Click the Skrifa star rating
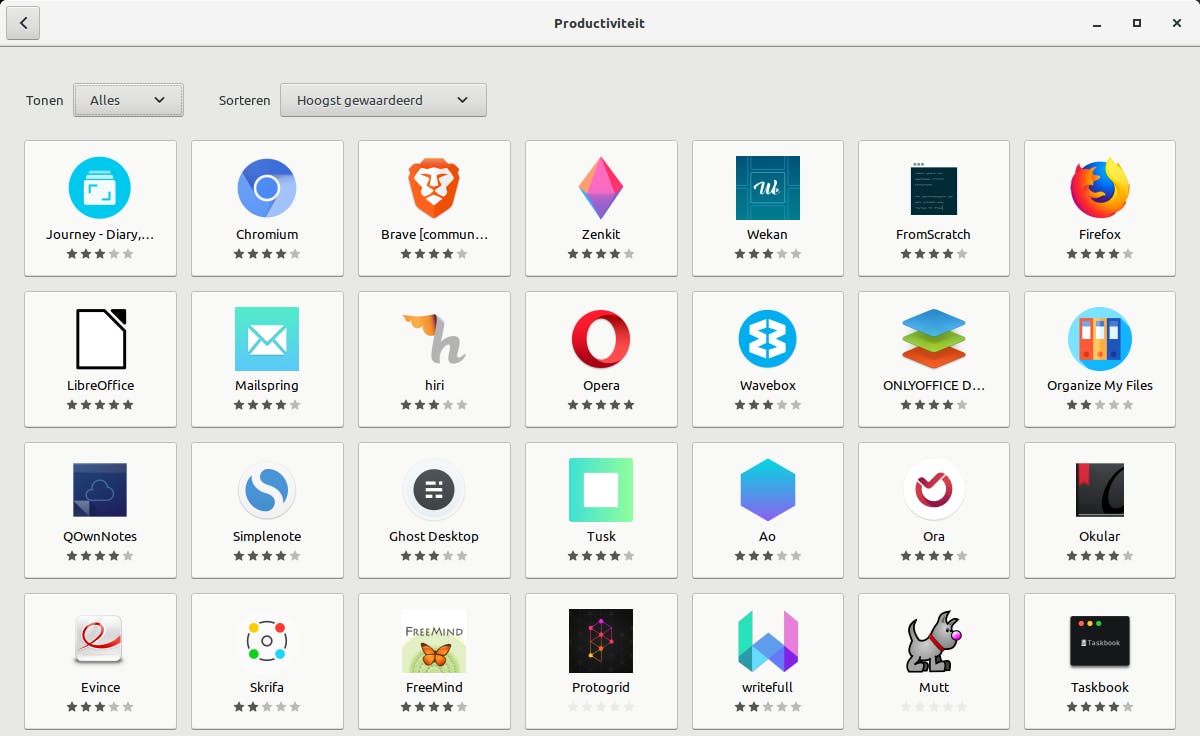The width and height of the screenshot is (1200, 736). pos(267,706)
